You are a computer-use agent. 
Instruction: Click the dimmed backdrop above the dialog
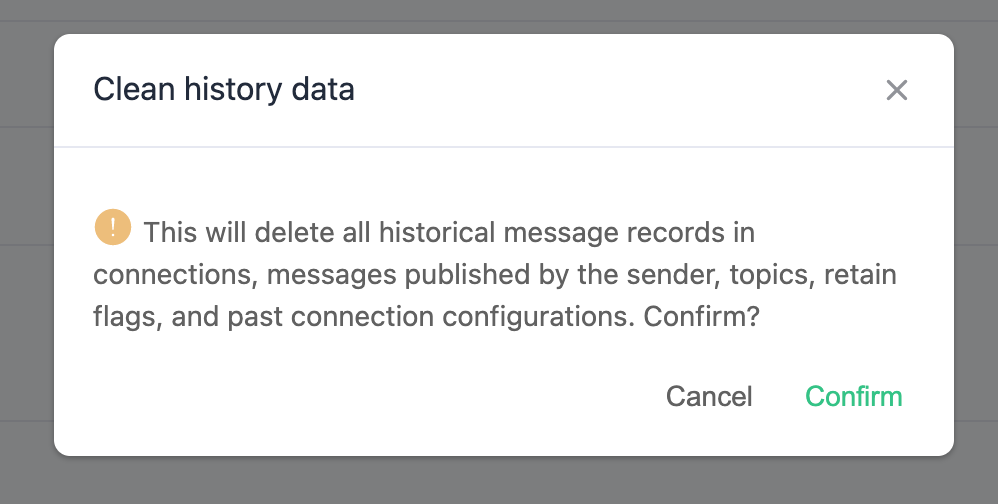point(500,16)
